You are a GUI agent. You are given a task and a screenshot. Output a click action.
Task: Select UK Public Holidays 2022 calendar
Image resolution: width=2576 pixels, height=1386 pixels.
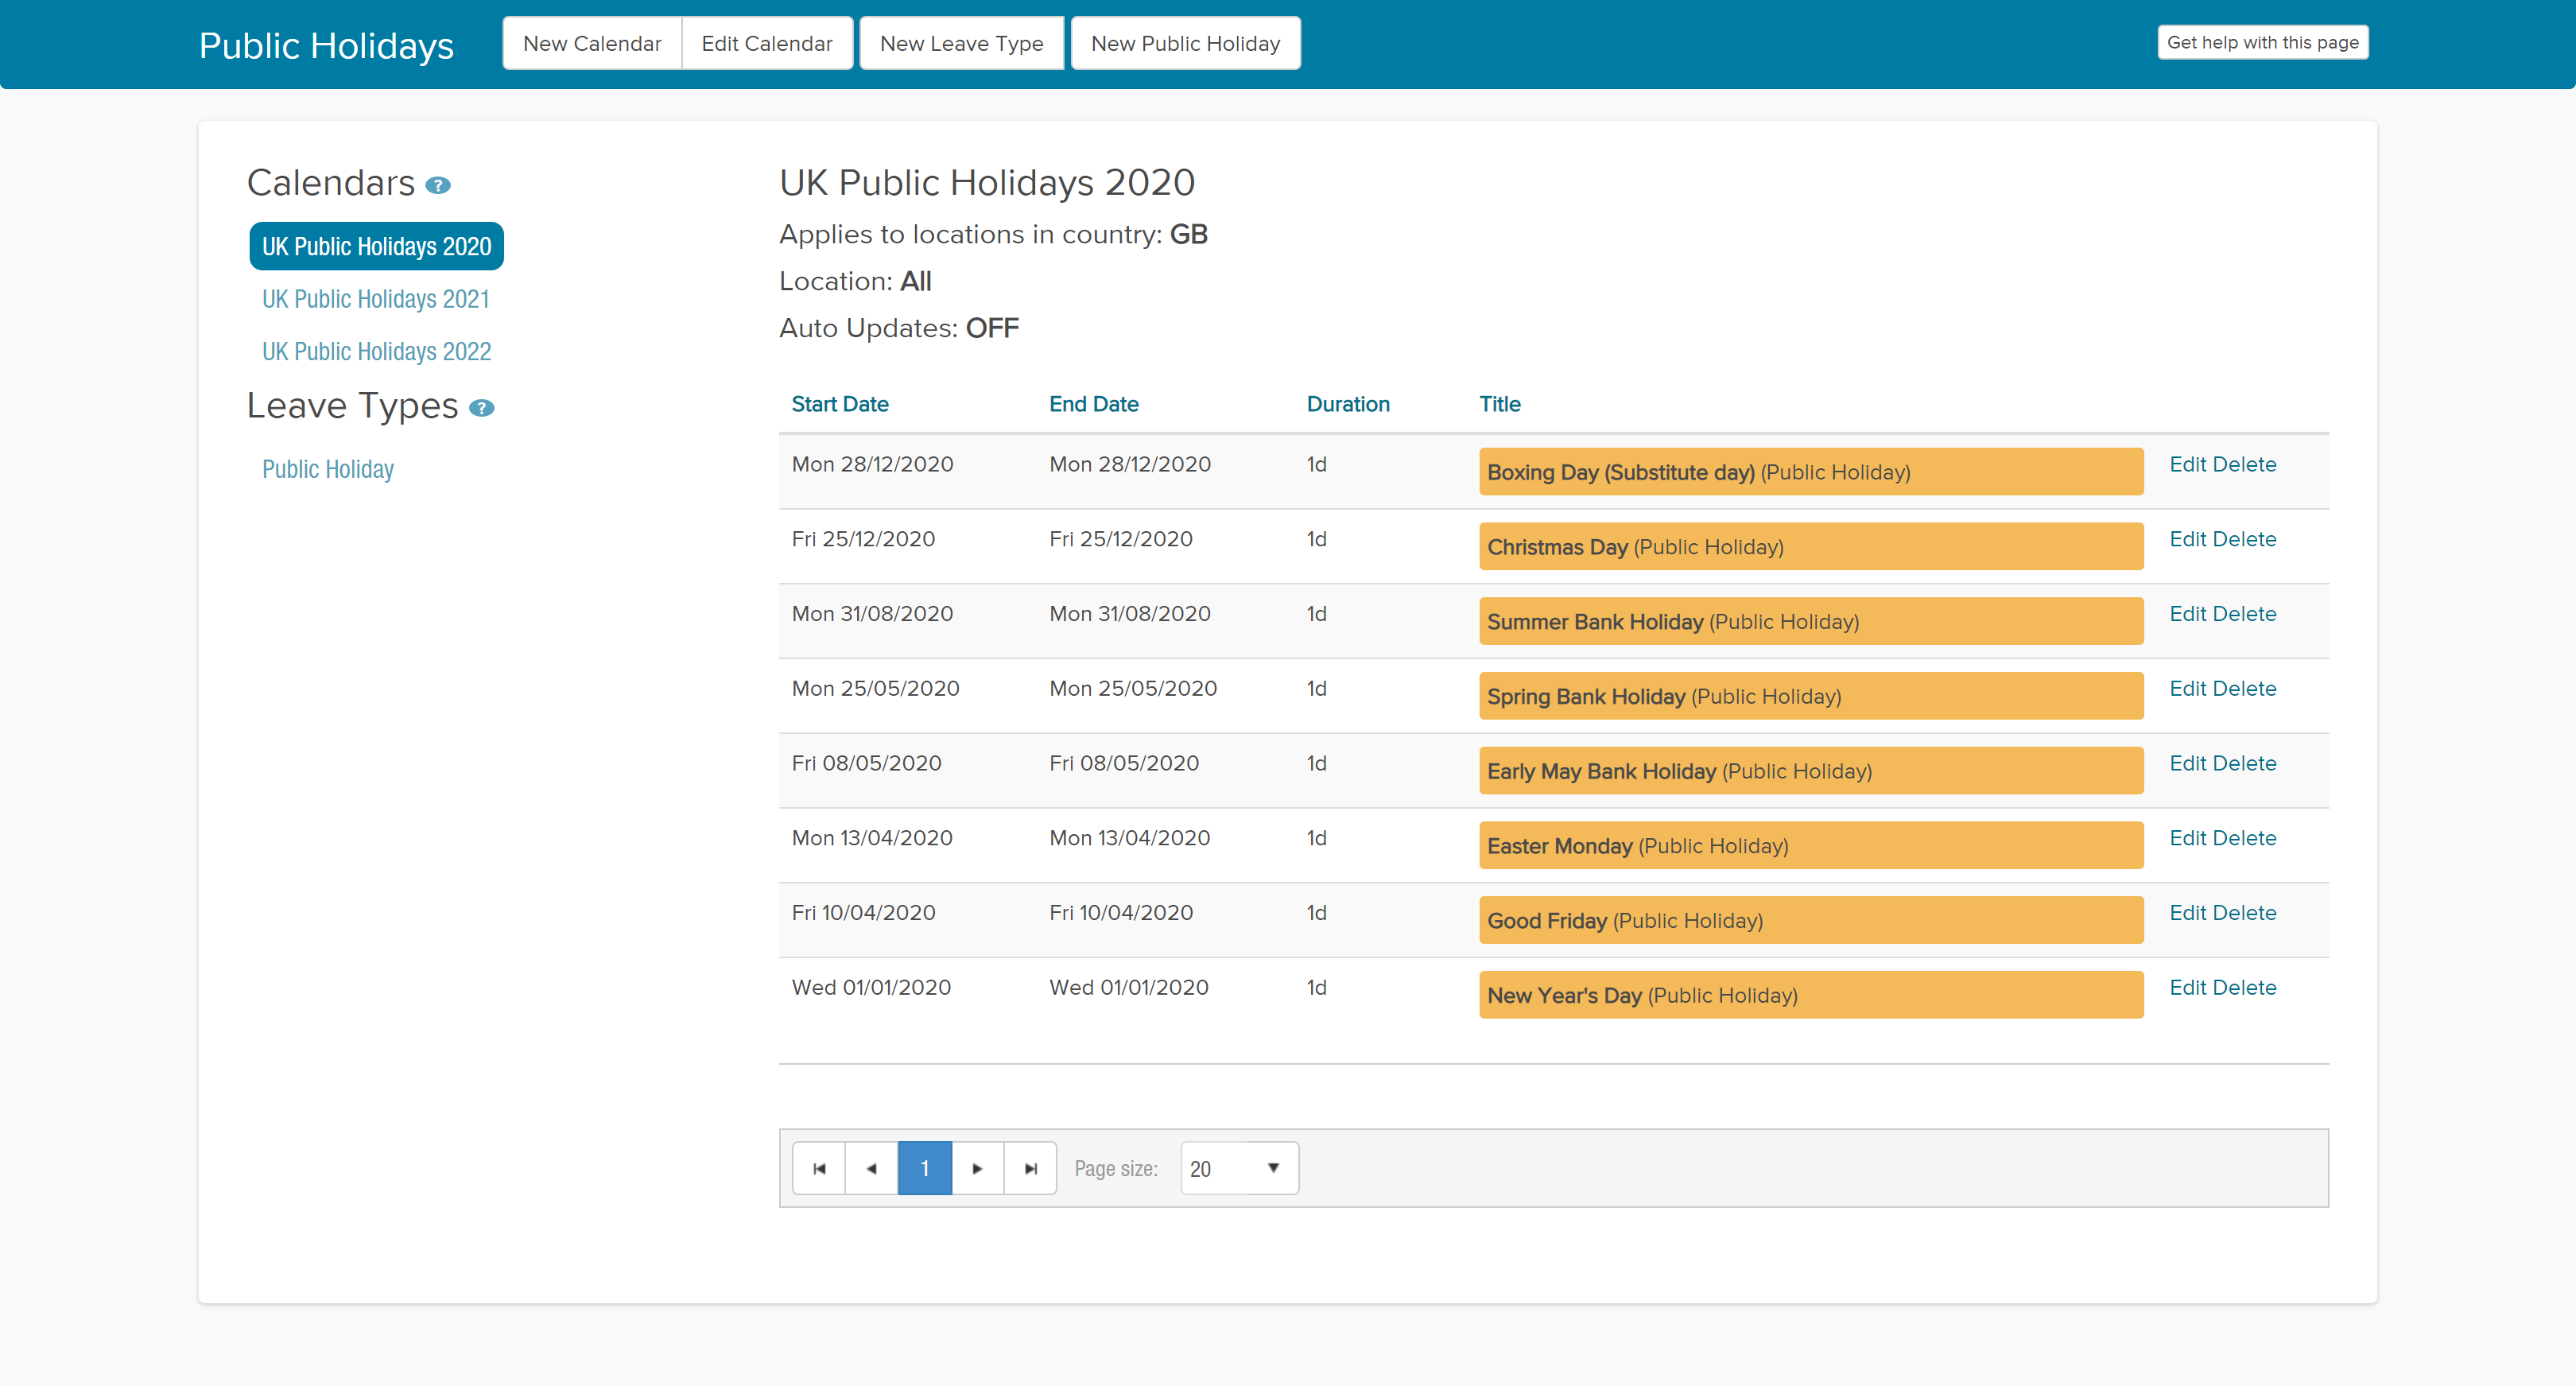(377, 351)
